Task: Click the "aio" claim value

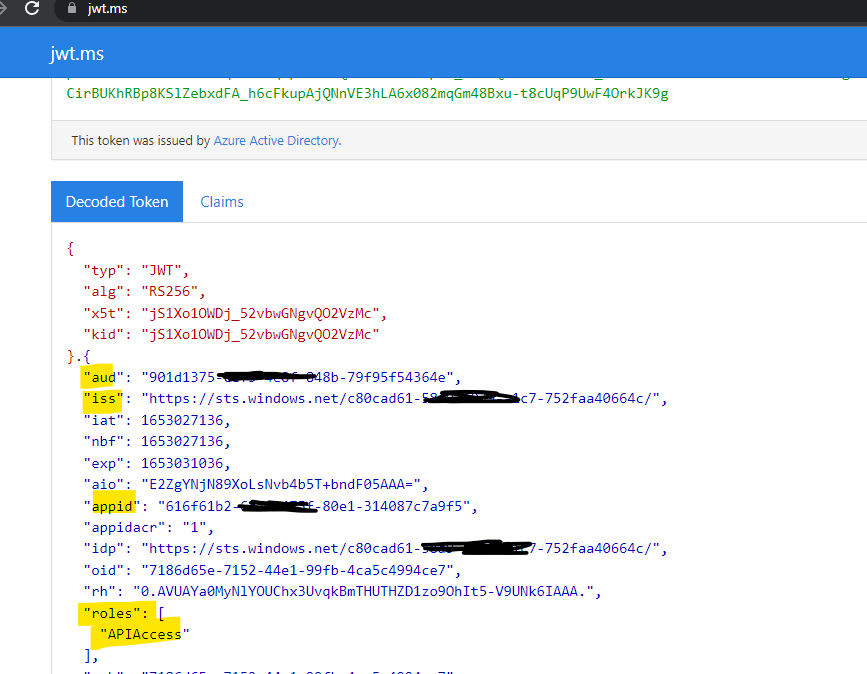Action: 281,484
